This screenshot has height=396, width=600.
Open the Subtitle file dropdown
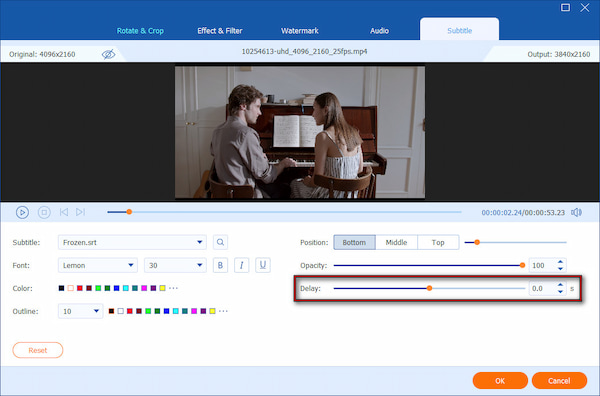[132, 242]
